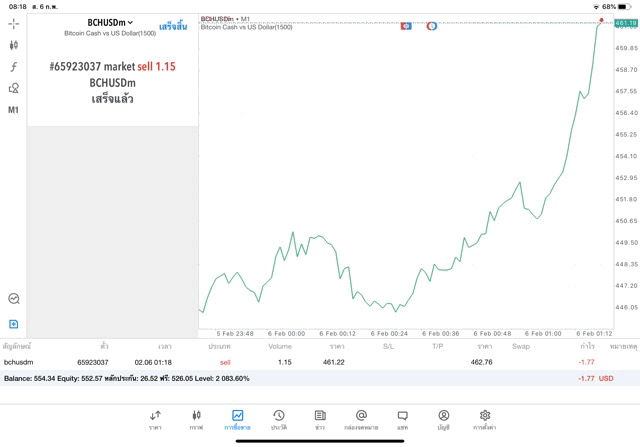Click the Balance equity summary bar
The width and height of the screenshot is (640, 447).
coord(320,378)
